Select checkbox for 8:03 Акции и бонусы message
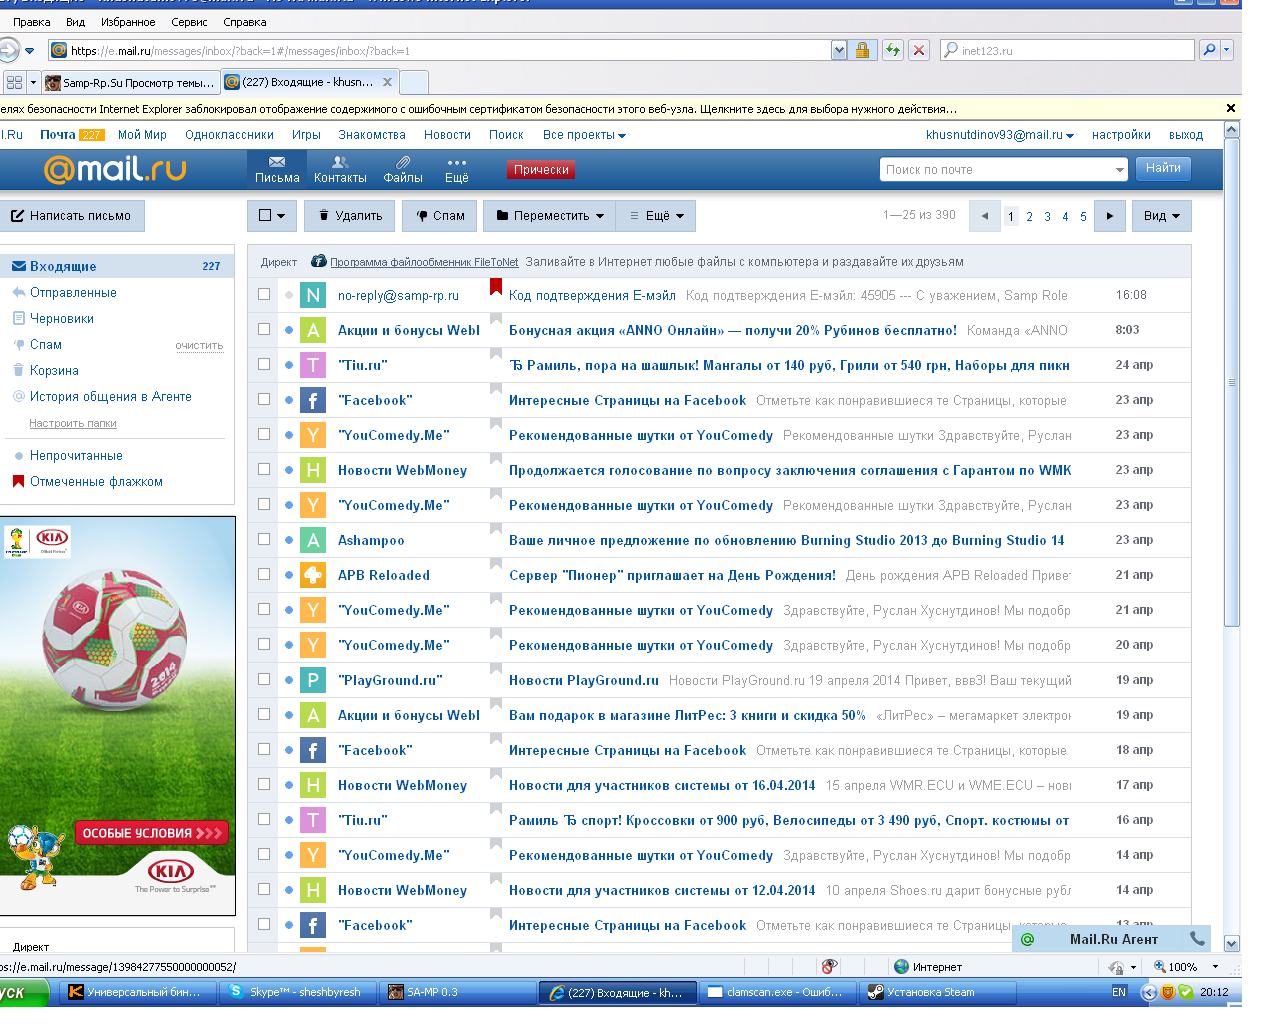The height and width of the screenshot is (1024, 1280). pos(264,329)
